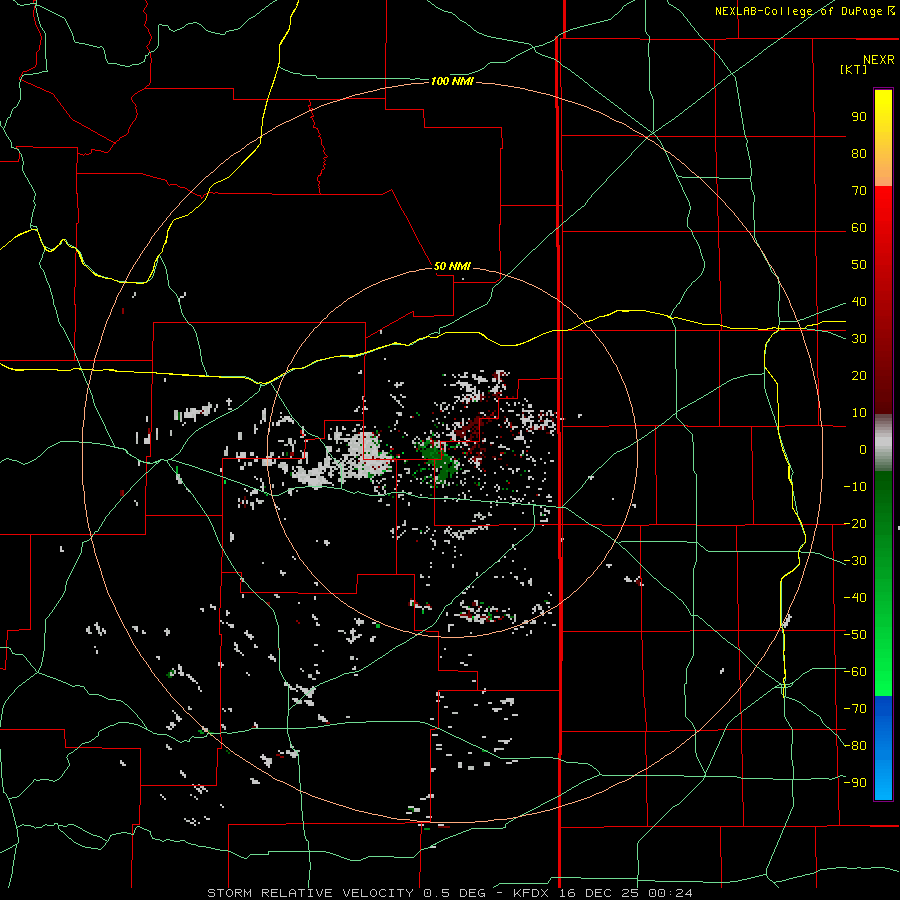Image resolution: width=900 pixels, height=900 pixels.
Task: Click the -30 value on the velocity scale
Action: (x=855, y=561)
